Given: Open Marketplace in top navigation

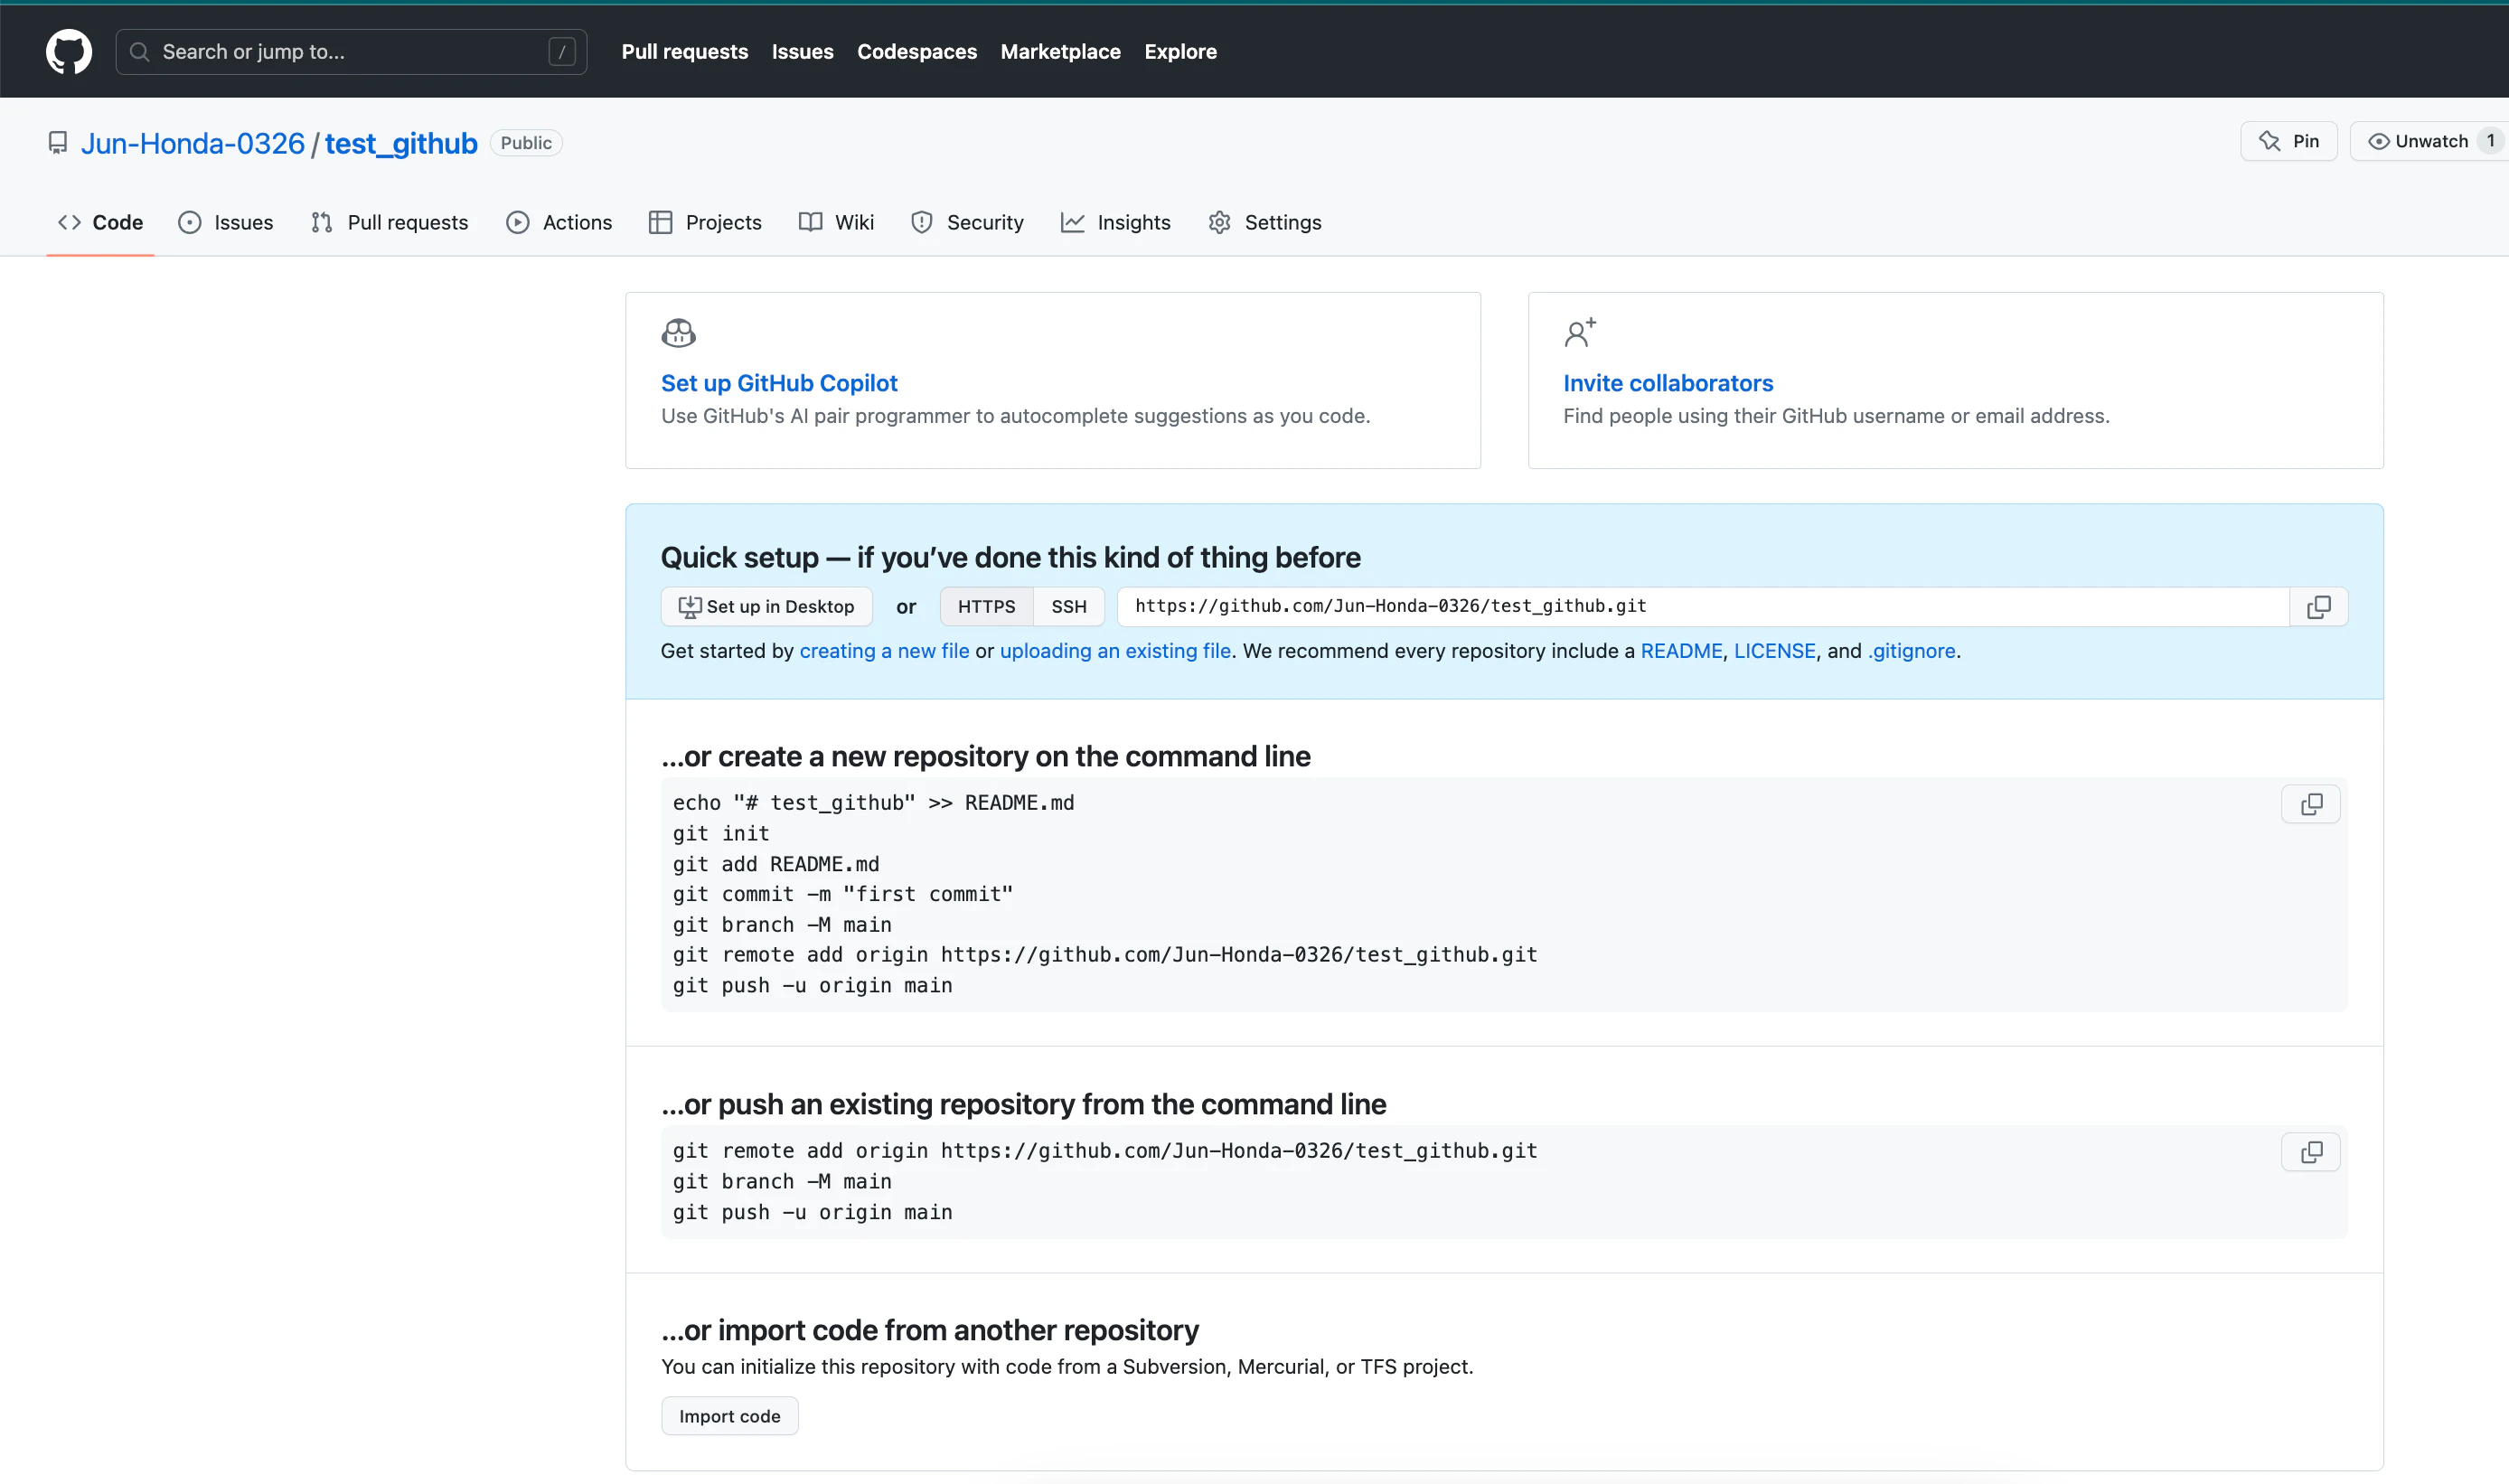Looking at the screenshot, I should point(1060,52).
